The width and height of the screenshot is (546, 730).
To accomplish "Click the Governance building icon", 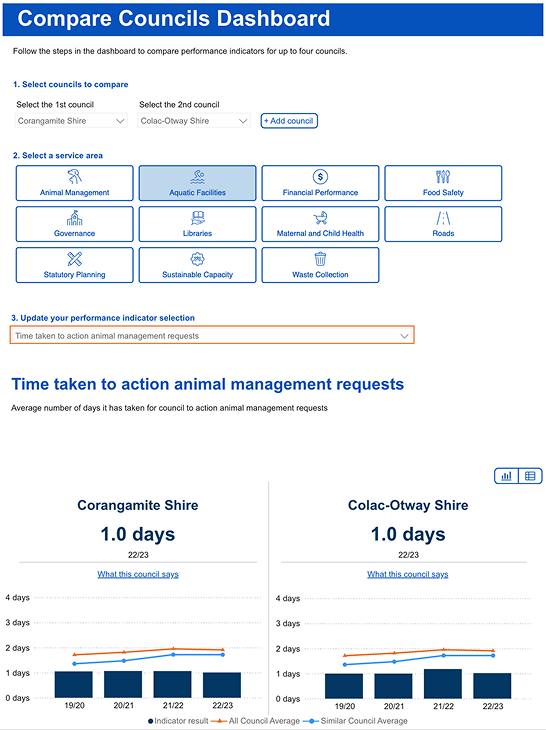I will pyautogui.click(x=74, y=217).
